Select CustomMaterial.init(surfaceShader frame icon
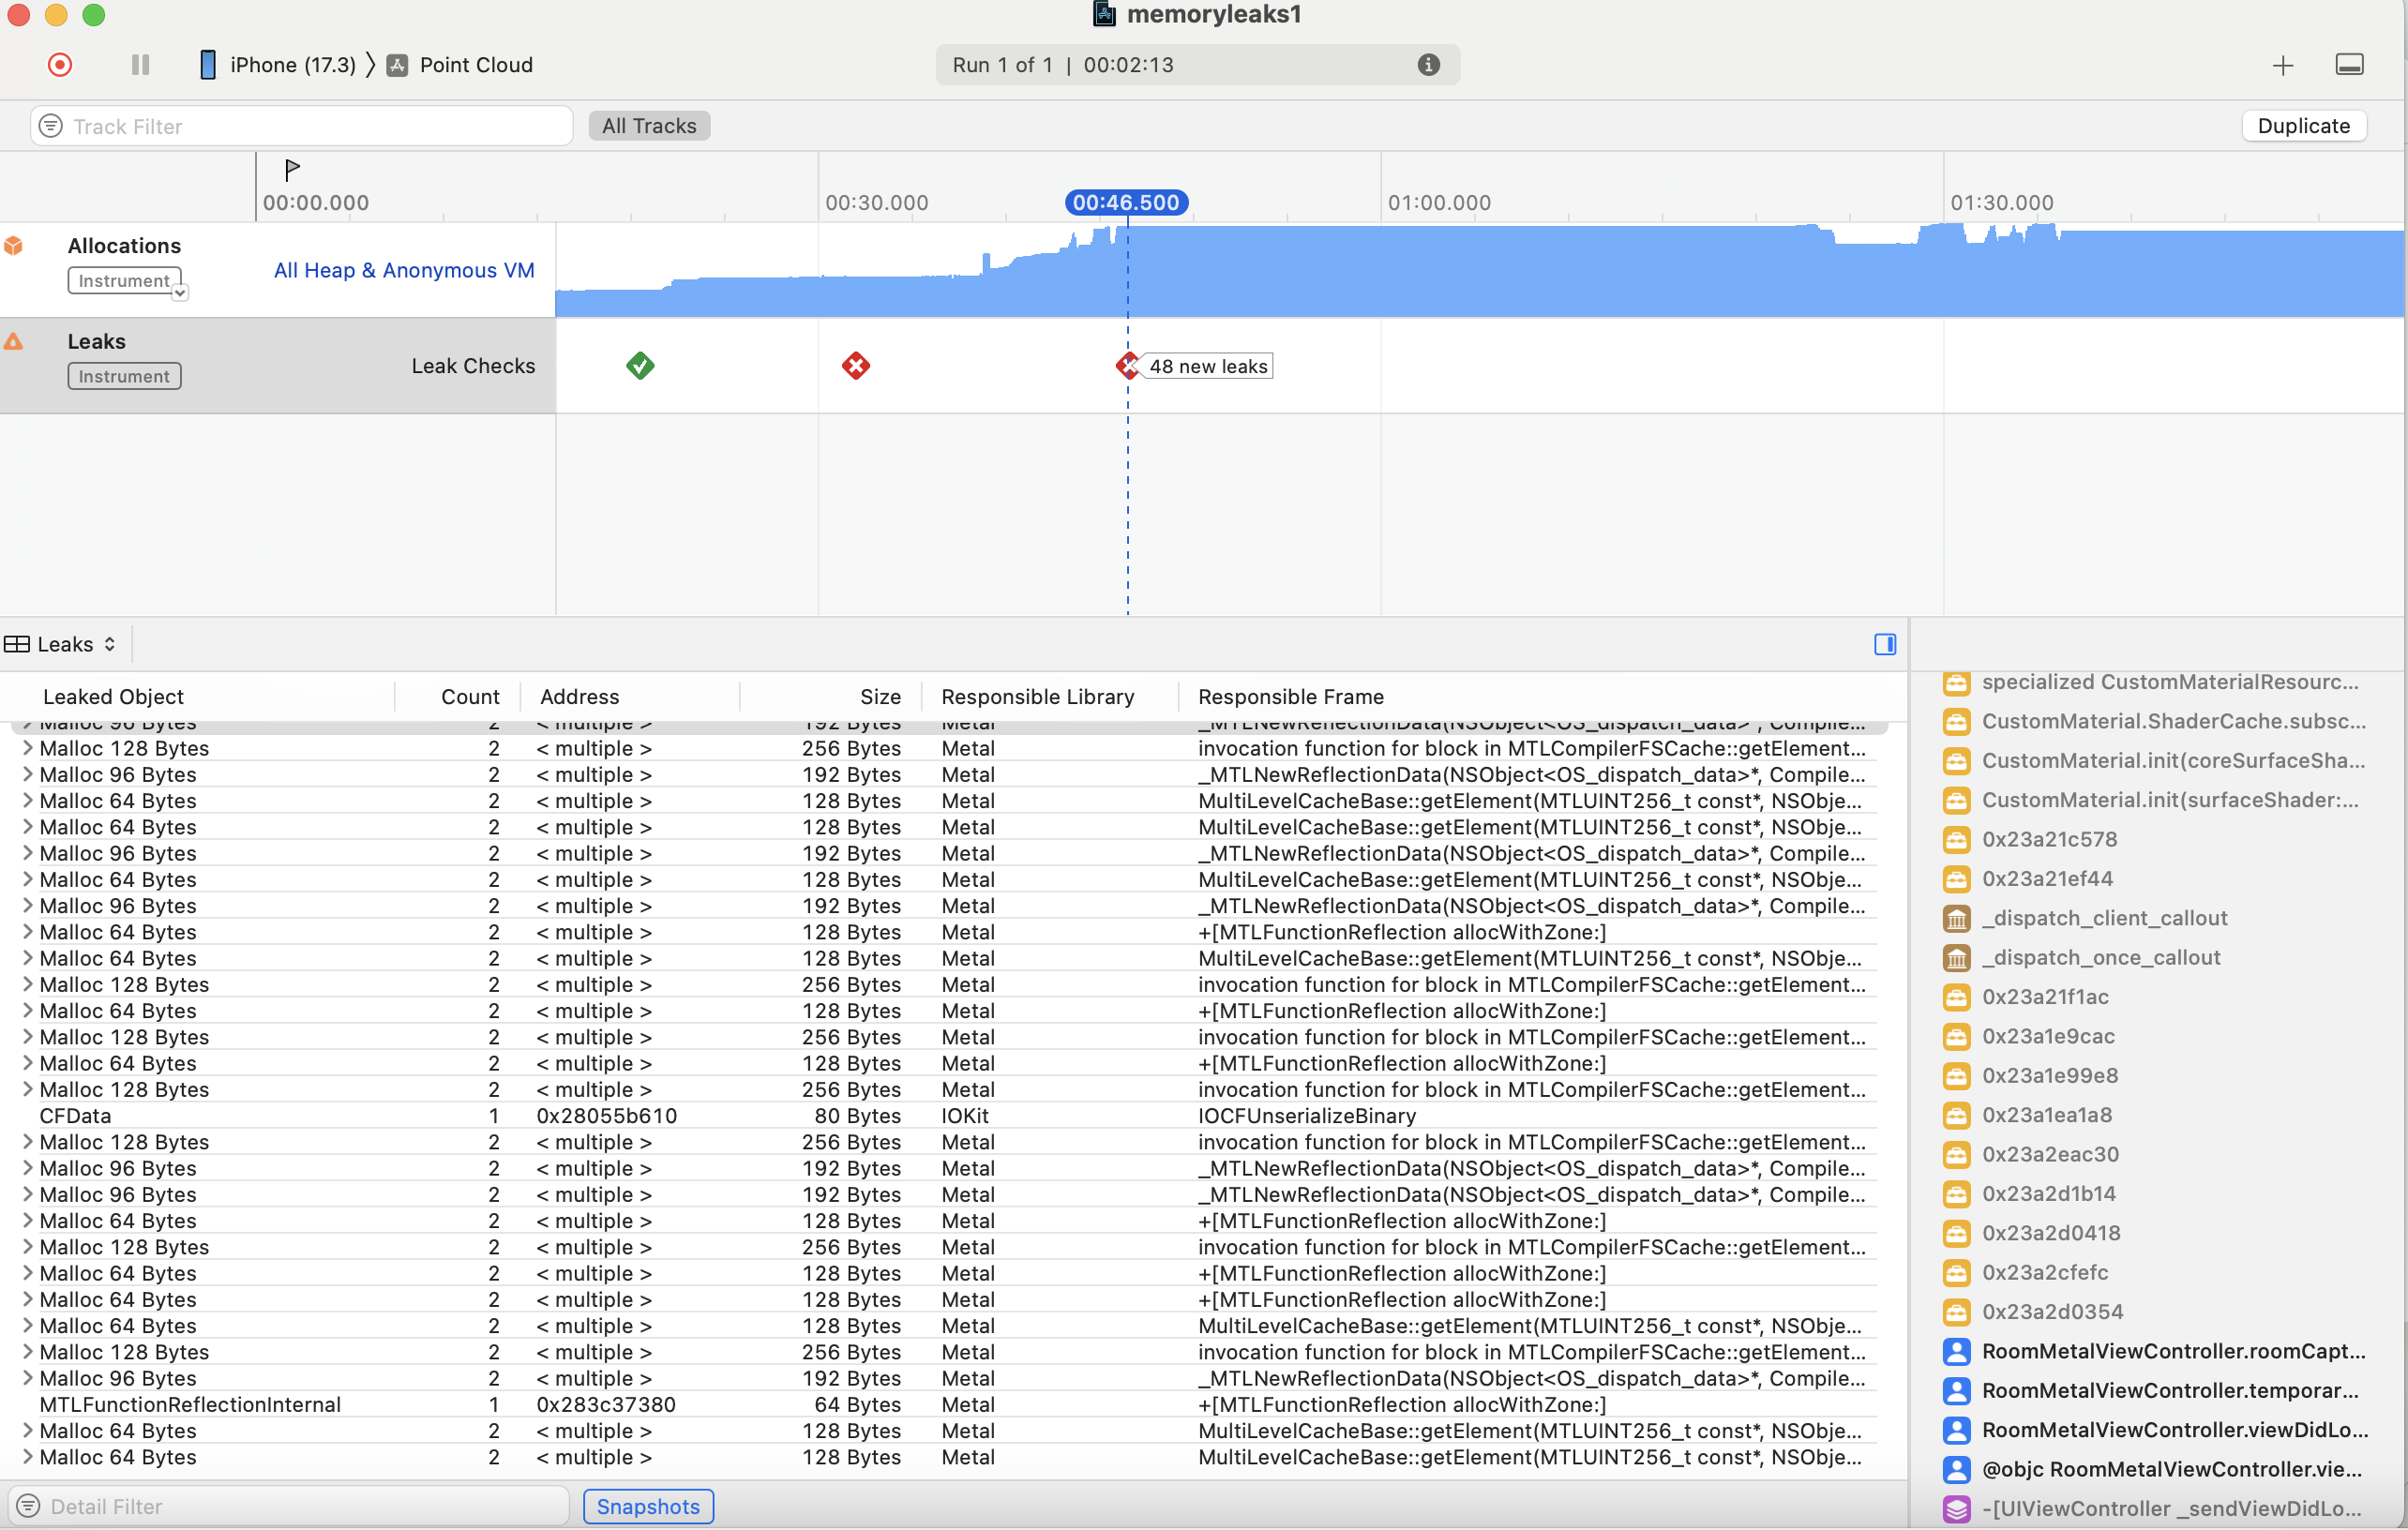Image resolution: width=2408 pixels, height=1530 pixels. [x=1956, y=800]
